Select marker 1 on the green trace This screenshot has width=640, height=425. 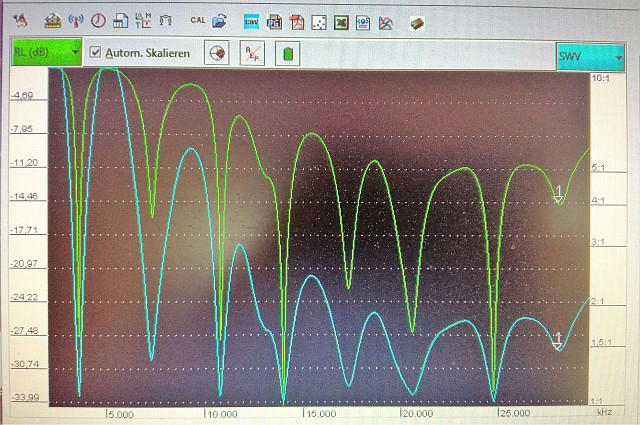(558, 195)
